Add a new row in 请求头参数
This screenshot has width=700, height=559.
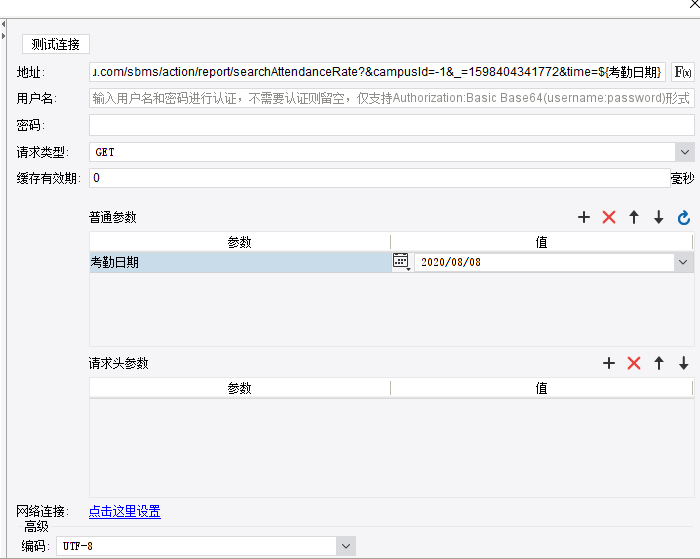point(609,363)
